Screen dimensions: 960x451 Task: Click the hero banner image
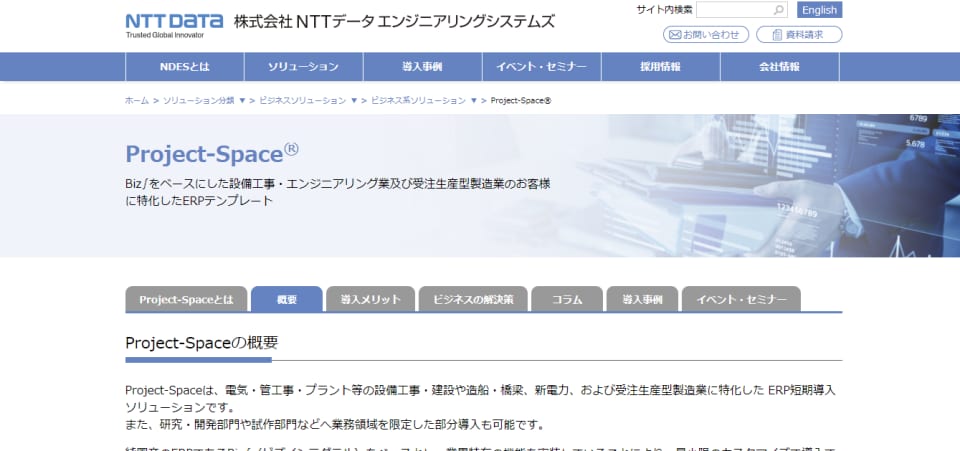tap(480, 185)
